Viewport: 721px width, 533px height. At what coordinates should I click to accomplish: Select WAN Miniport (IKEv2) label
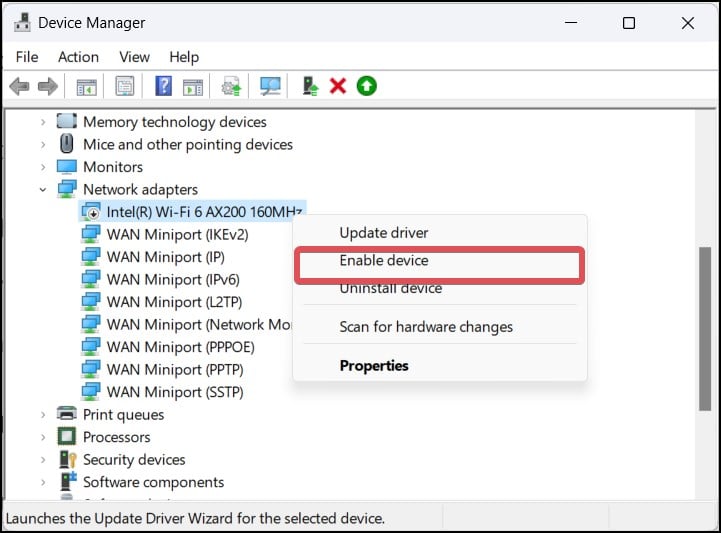point(177,235)
